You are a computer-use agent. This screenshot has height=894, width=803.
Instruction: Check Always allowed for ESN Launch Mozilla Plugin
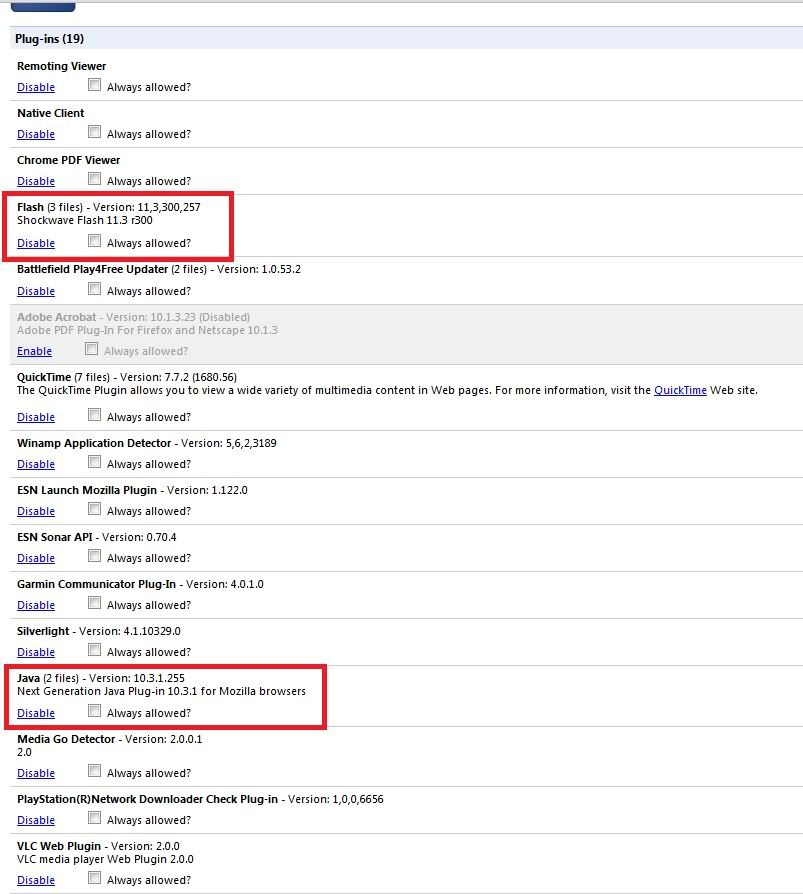[95, 509]
